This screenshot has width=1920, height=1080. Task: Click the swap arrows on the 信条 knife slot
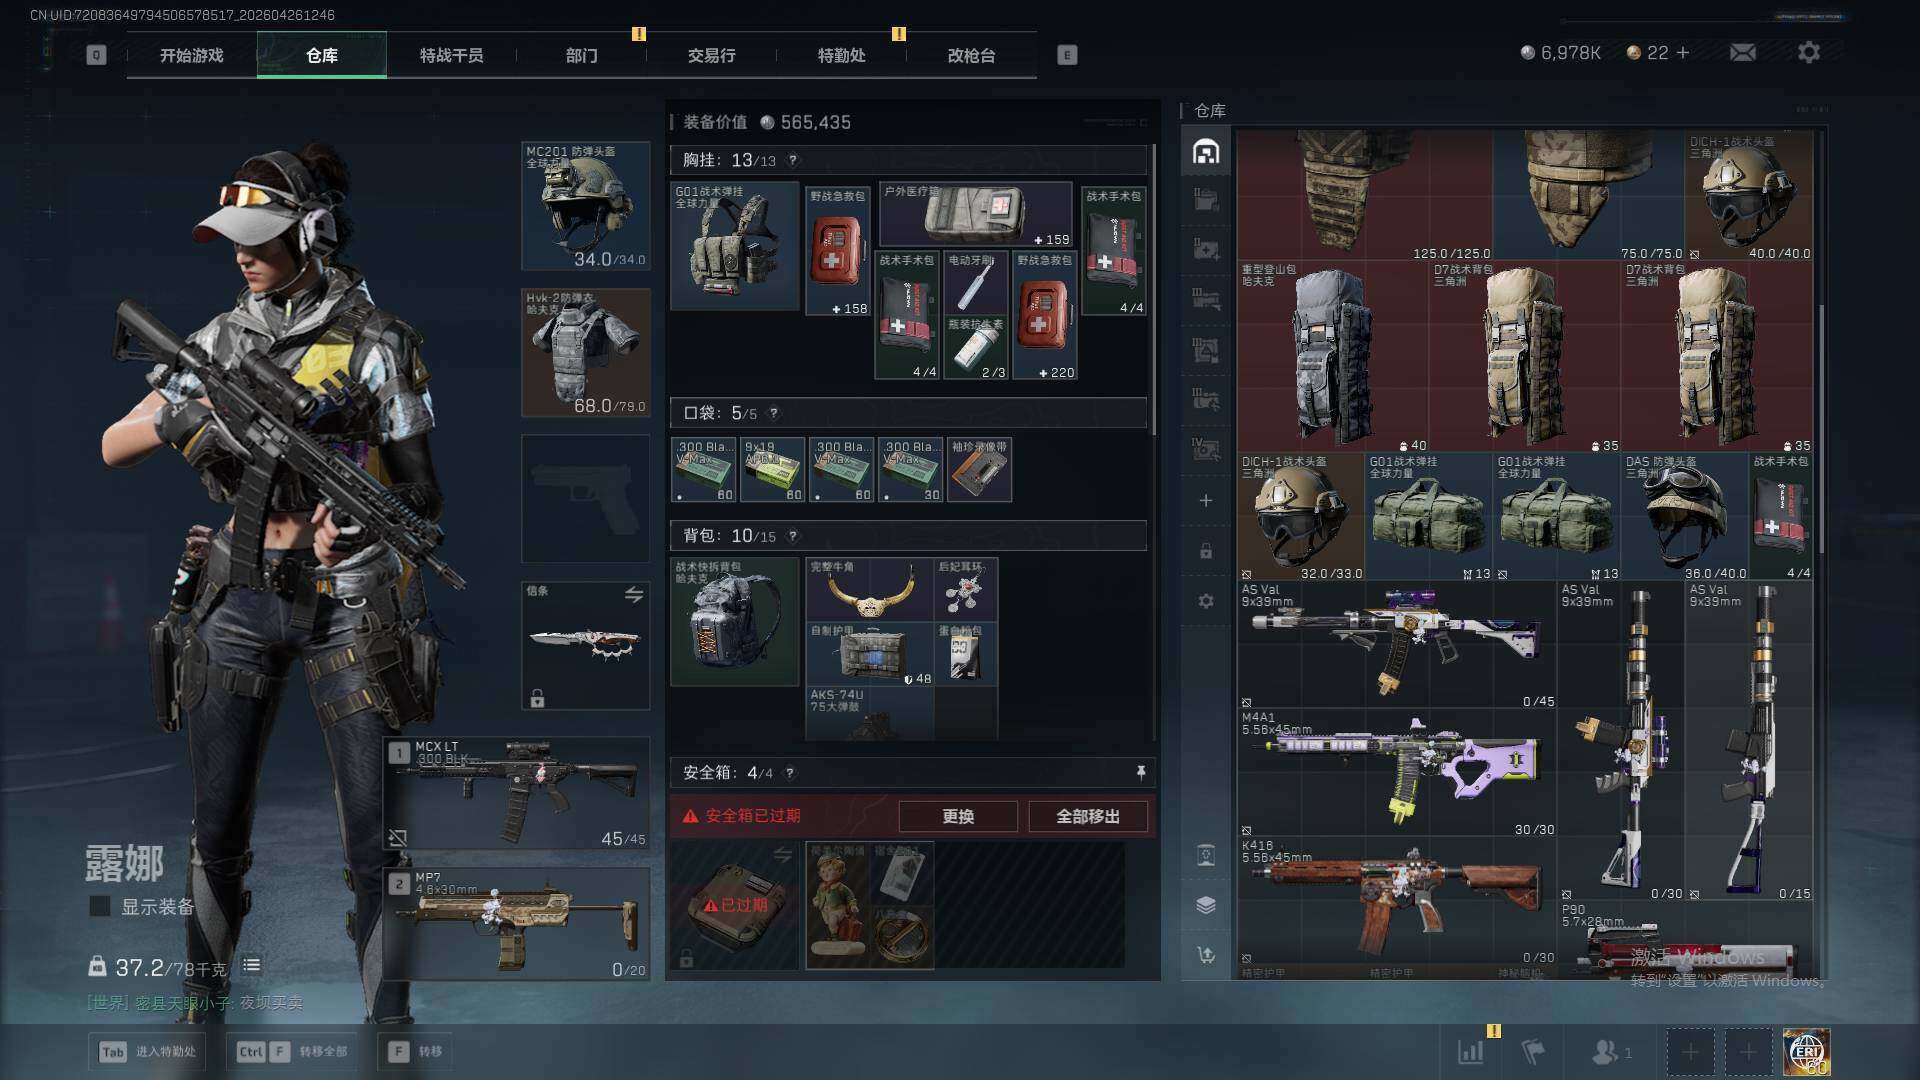[634, 595]
